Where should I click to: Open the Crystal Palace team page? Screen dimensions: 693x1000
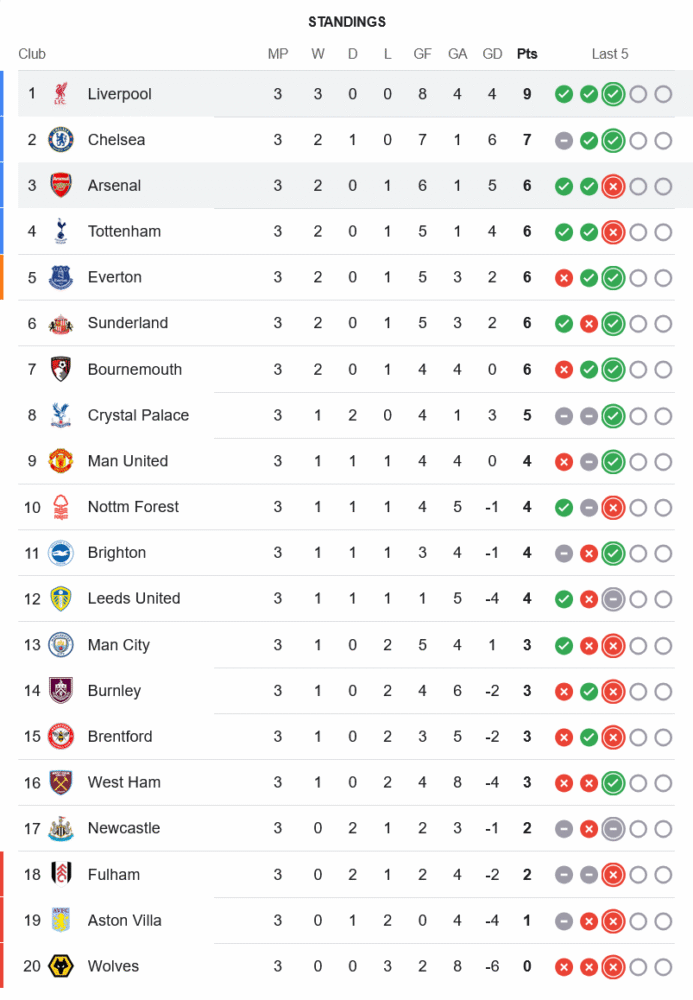(138, 415)
